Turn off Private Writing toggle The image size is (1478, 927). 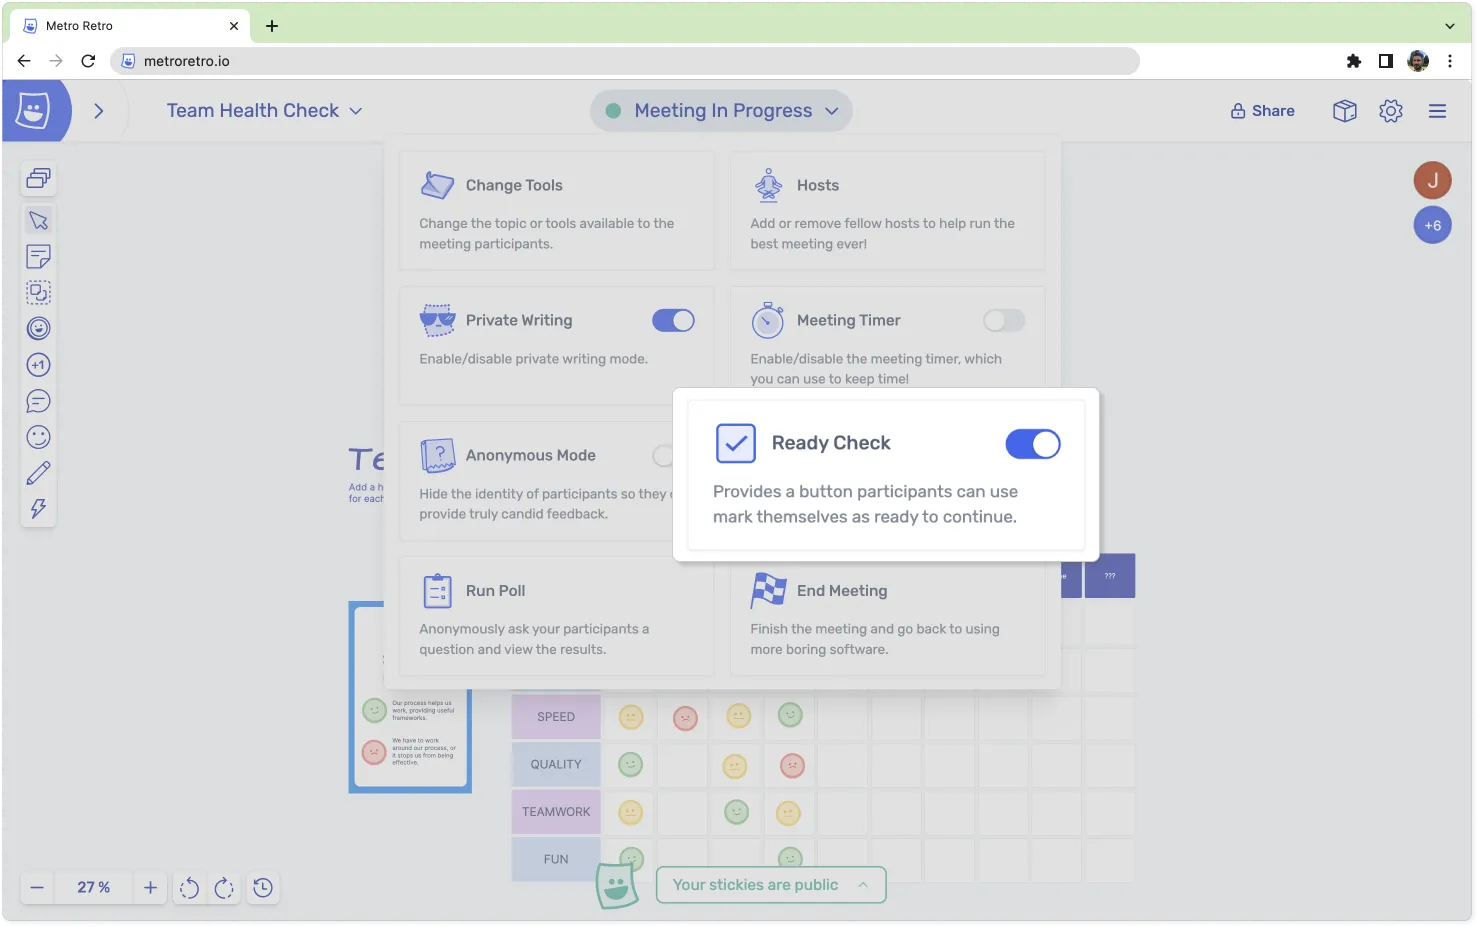pyautogui.click(x=673, y=320)
